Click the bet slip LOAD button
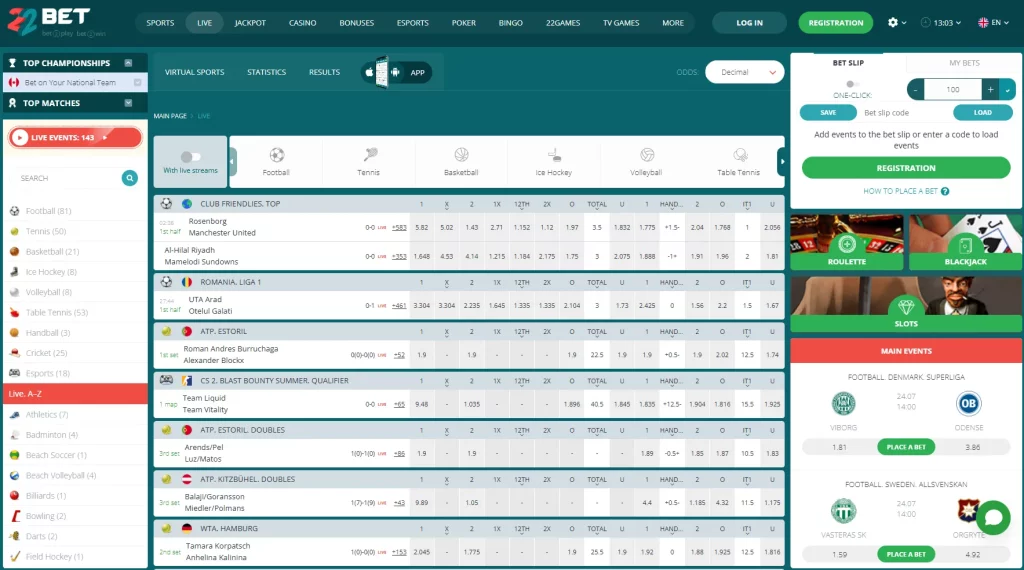Image resolution: width=1024 pixels, height=570 pixels. [982, 112]
